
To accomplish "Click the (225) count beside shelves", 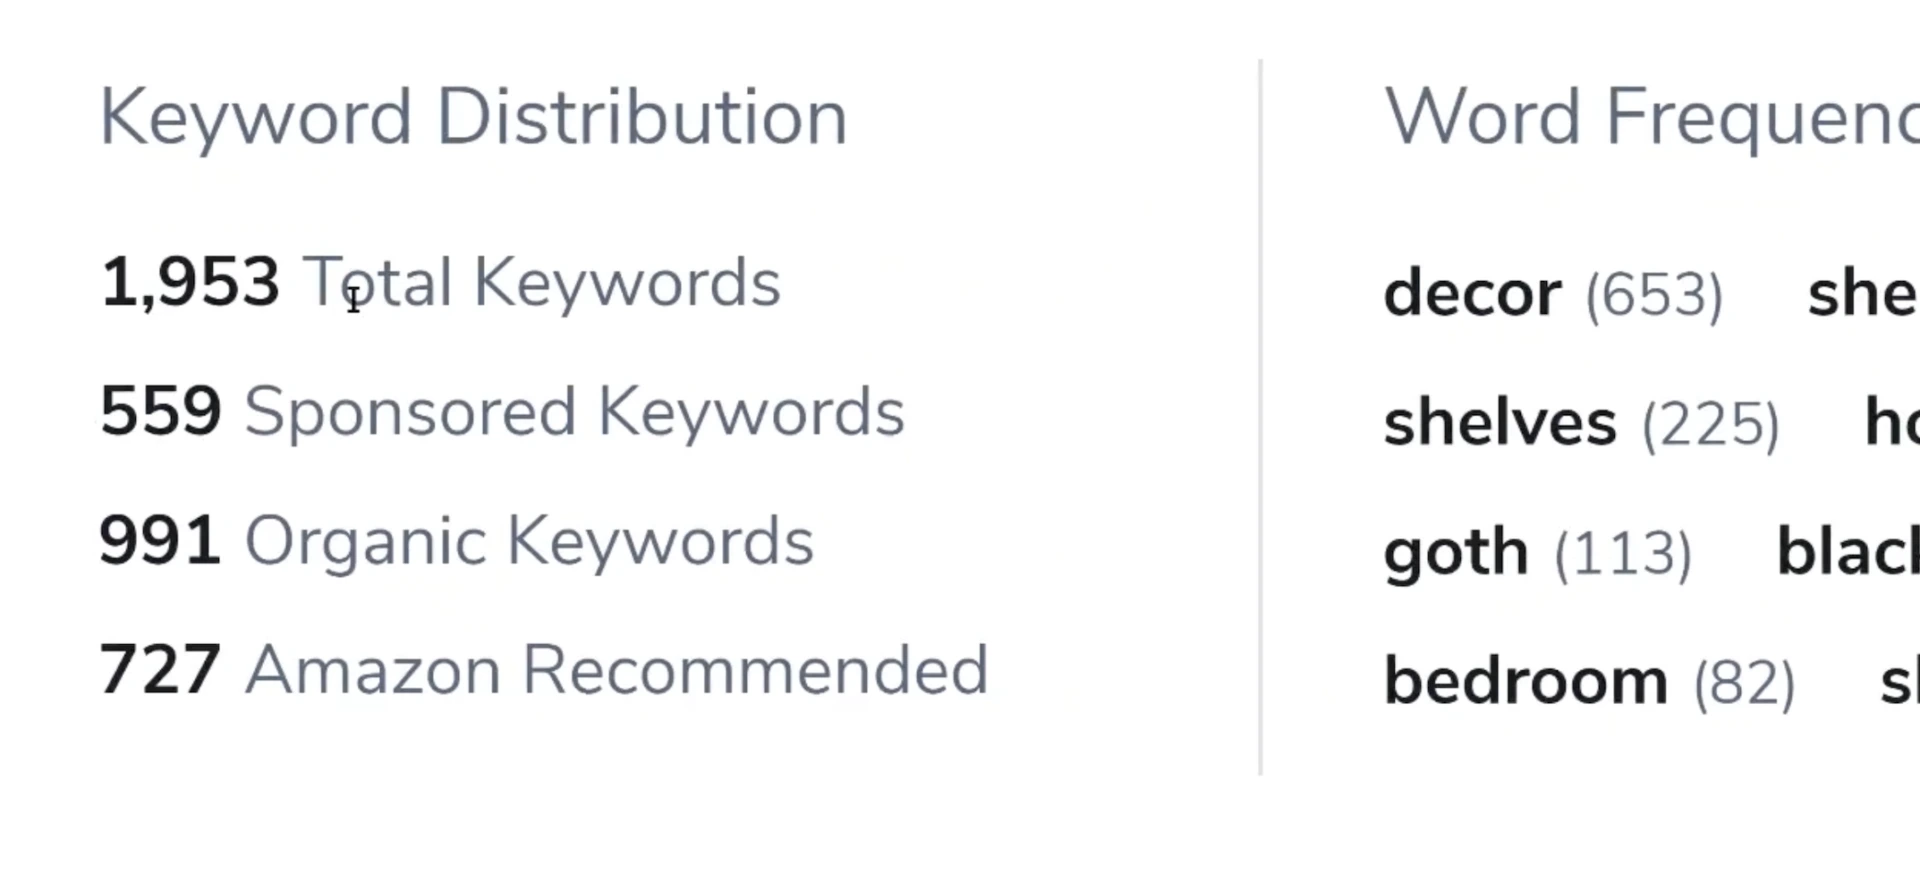I will pos(1710,425).
